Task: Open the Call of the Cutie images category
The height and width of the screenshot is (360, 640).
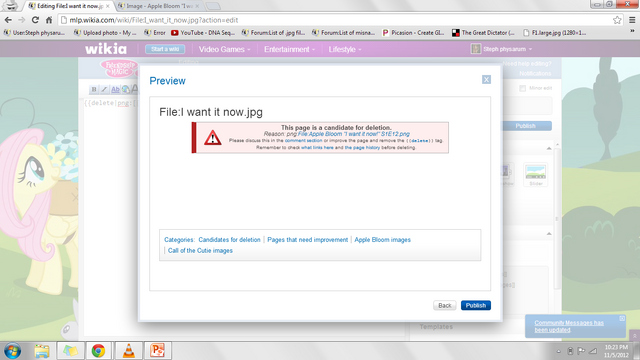Action: tap(200, 251)
